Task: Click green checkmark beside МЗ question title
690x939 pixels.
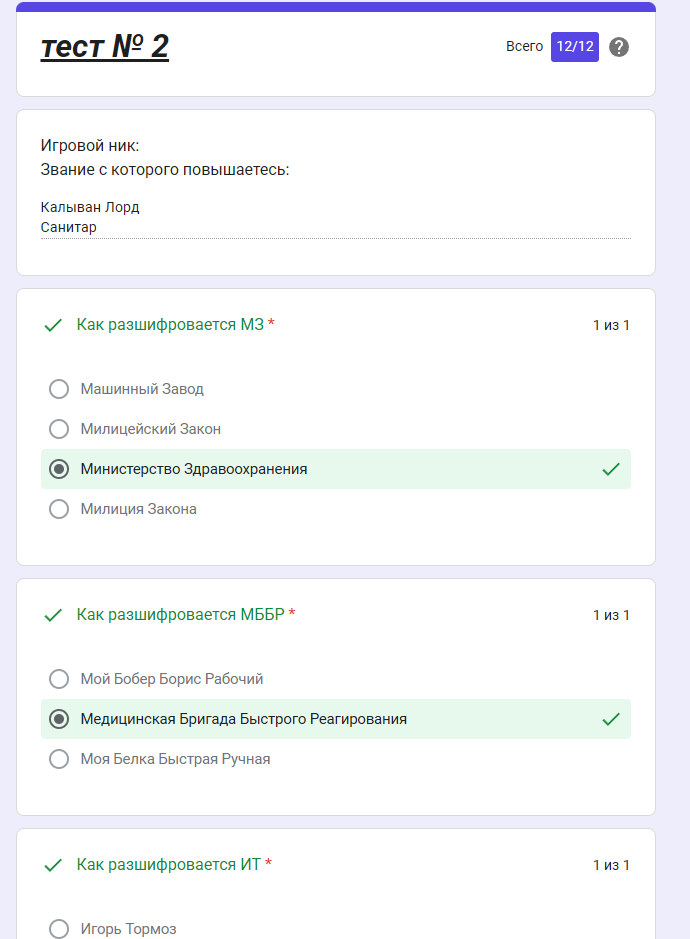Action: pos(53,325)
